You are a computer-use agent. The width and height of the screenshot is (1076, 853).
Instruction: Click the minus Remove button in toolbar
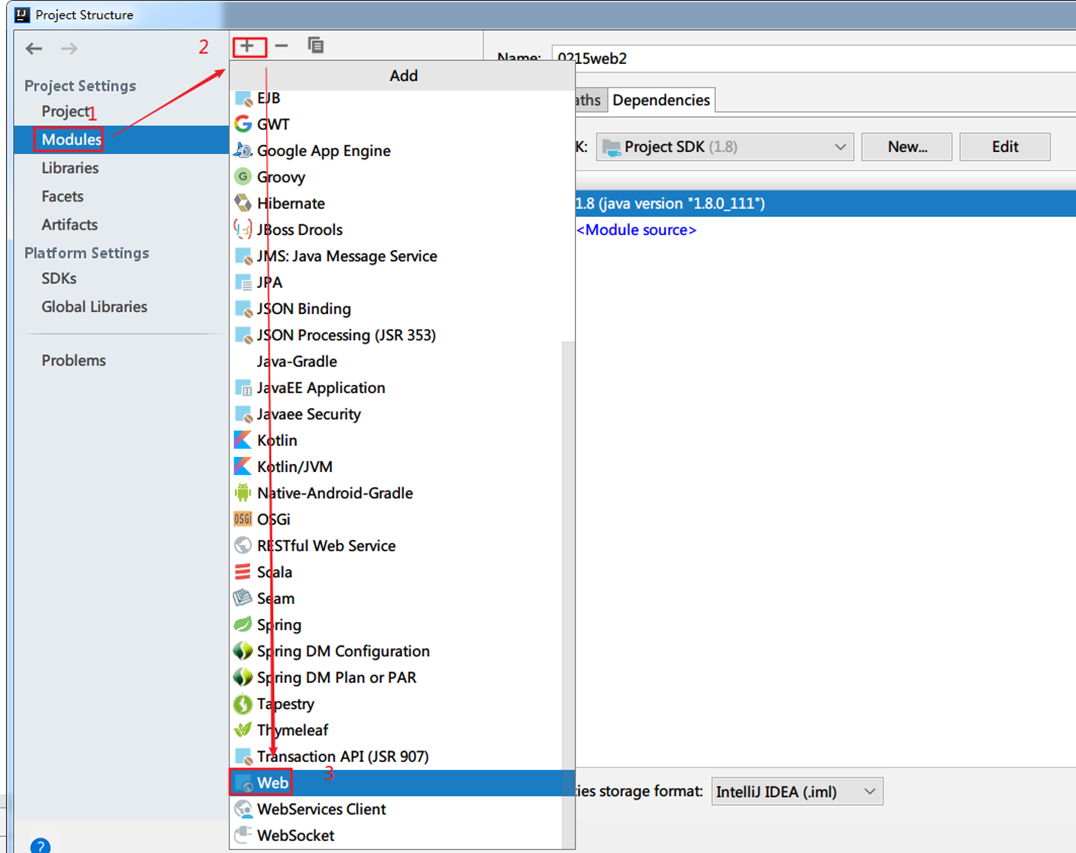coord(281,46)
